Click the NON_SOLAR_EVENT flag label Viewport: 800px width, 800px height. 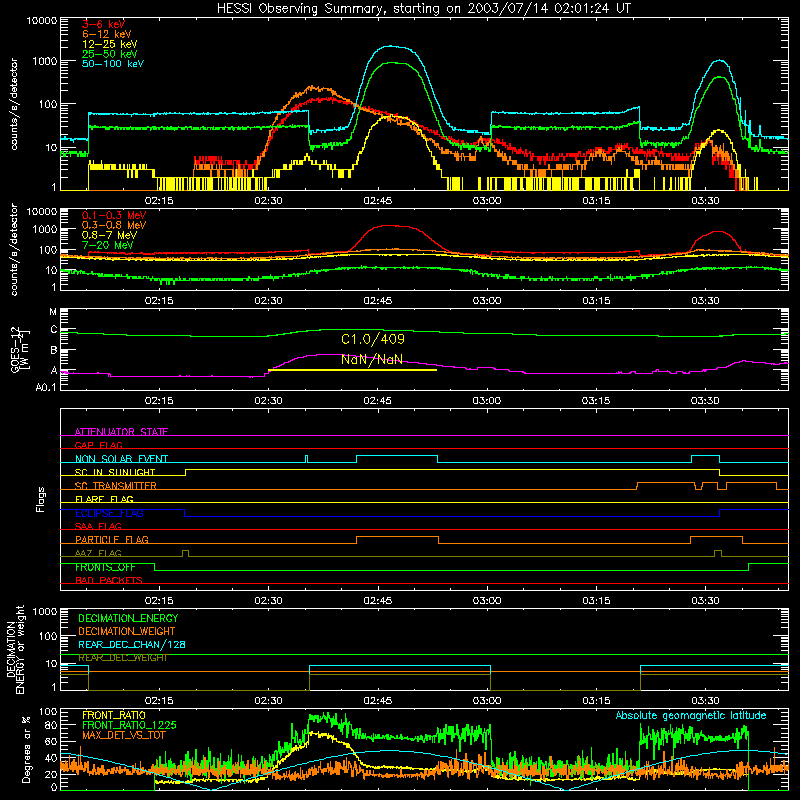(x=121, y=459)
